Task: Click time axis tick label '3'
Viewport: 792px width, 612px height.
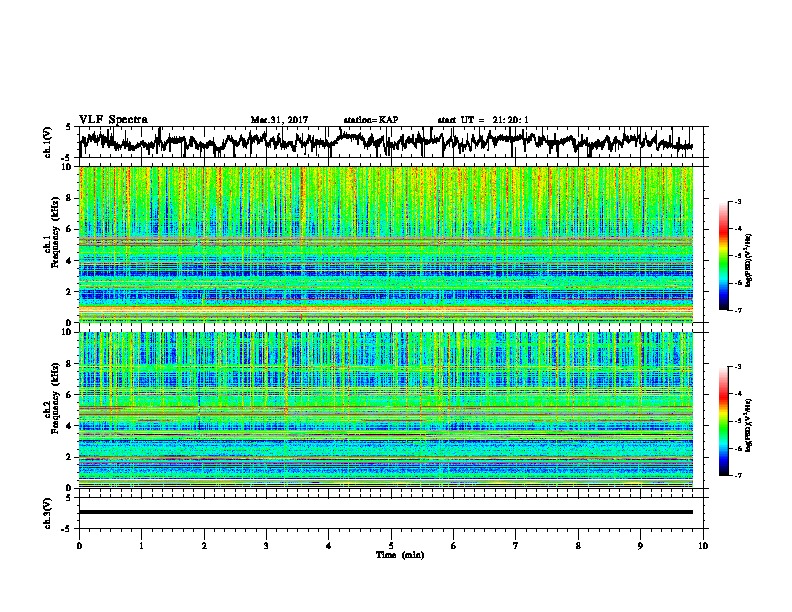Action: 266,546
